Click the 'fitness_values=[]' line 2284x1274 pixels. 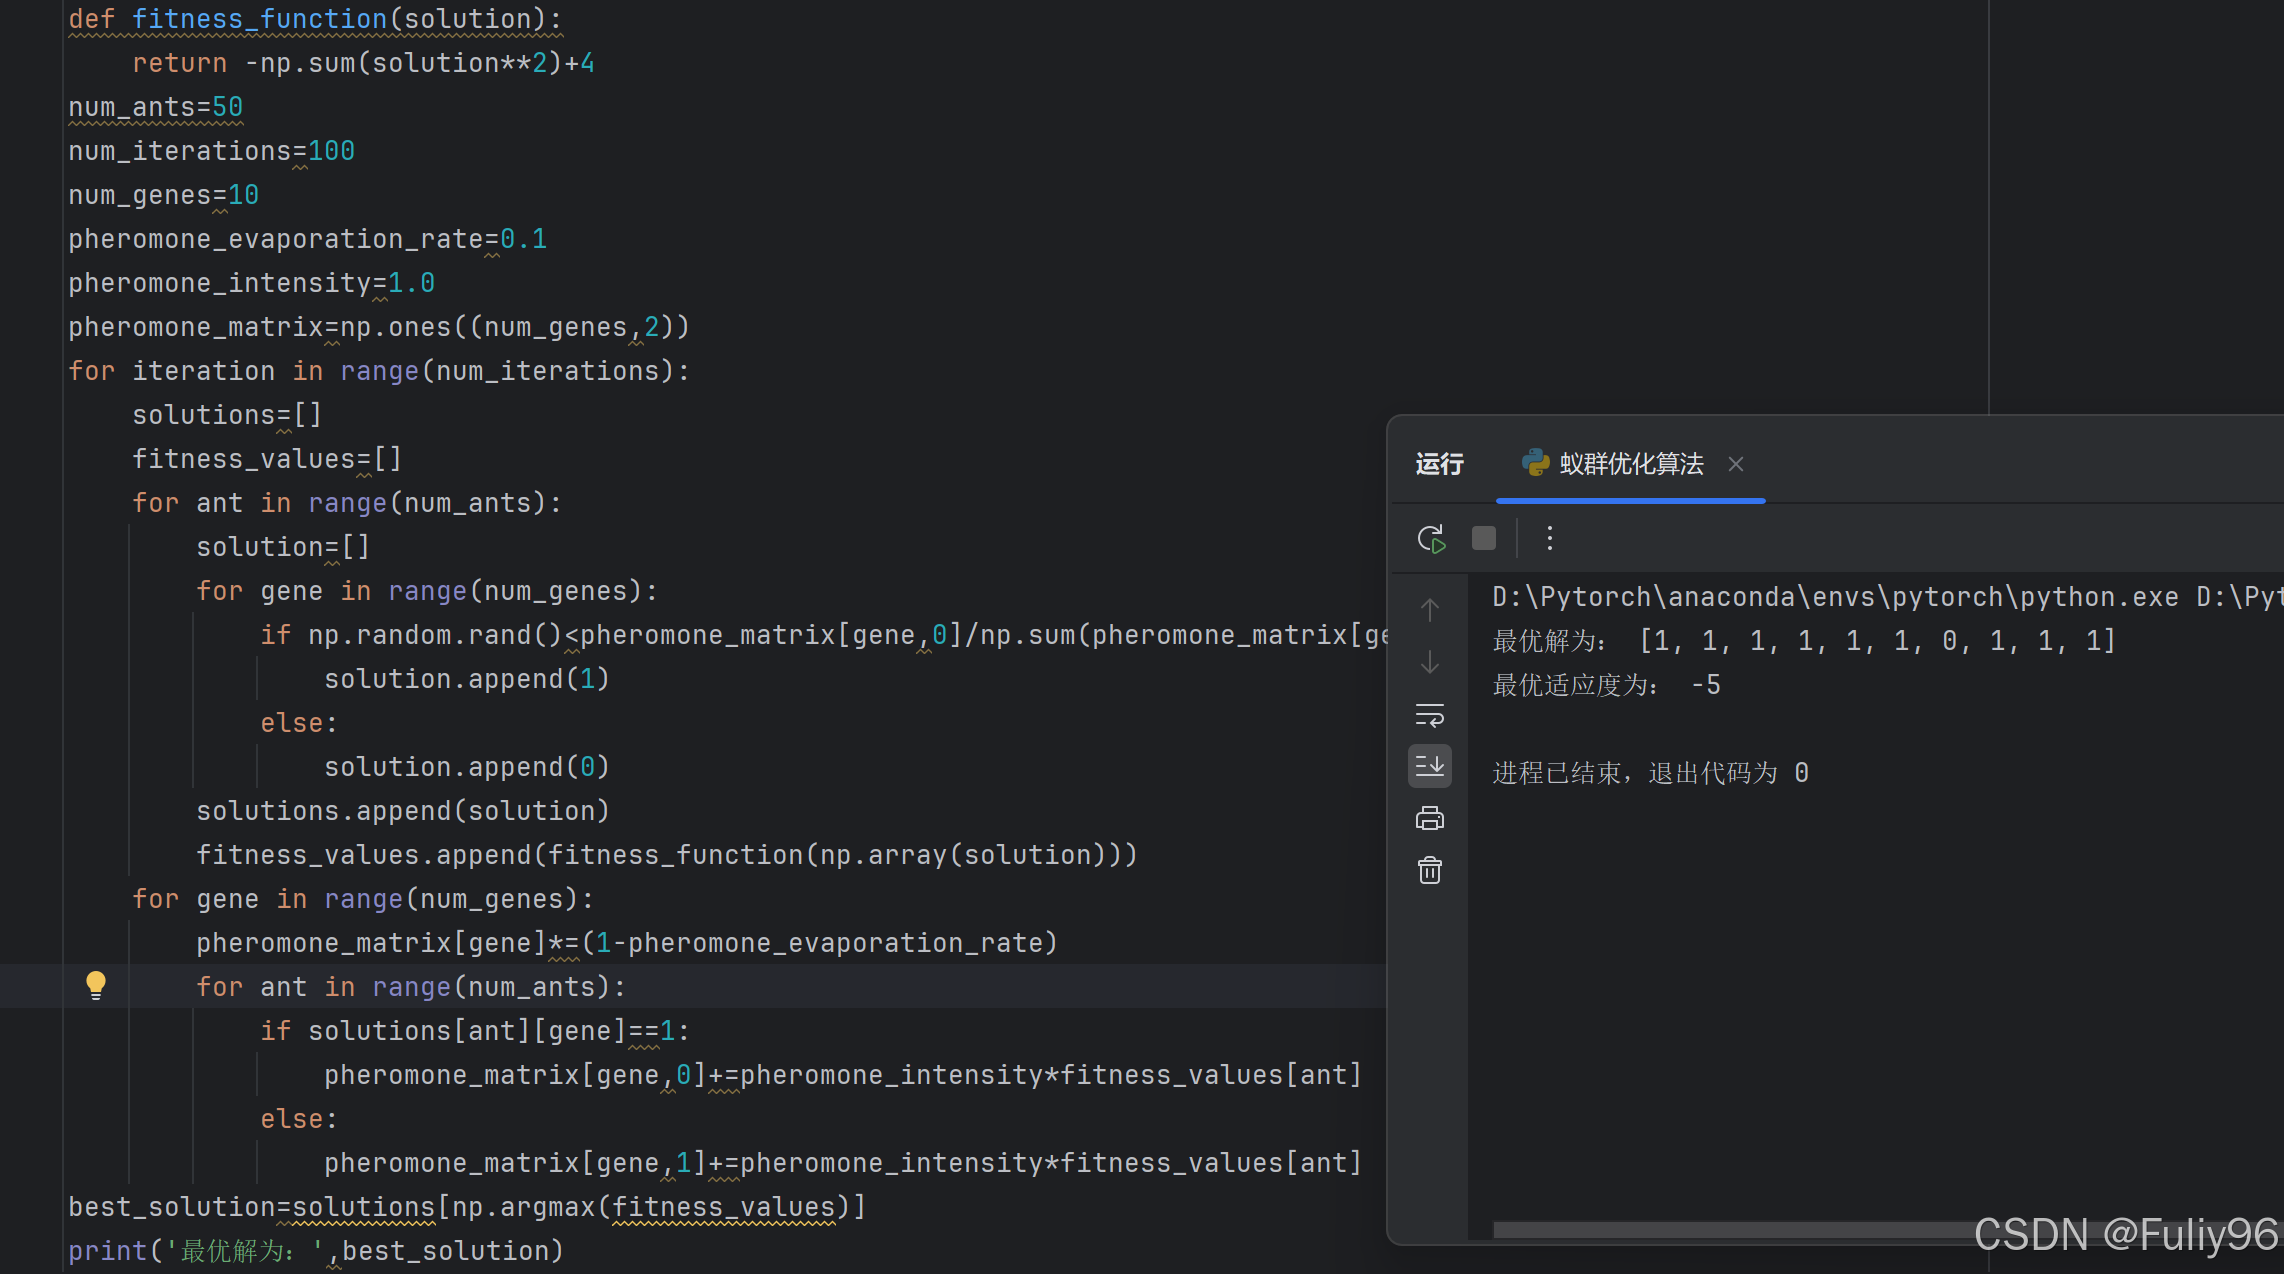pos(267,459)
